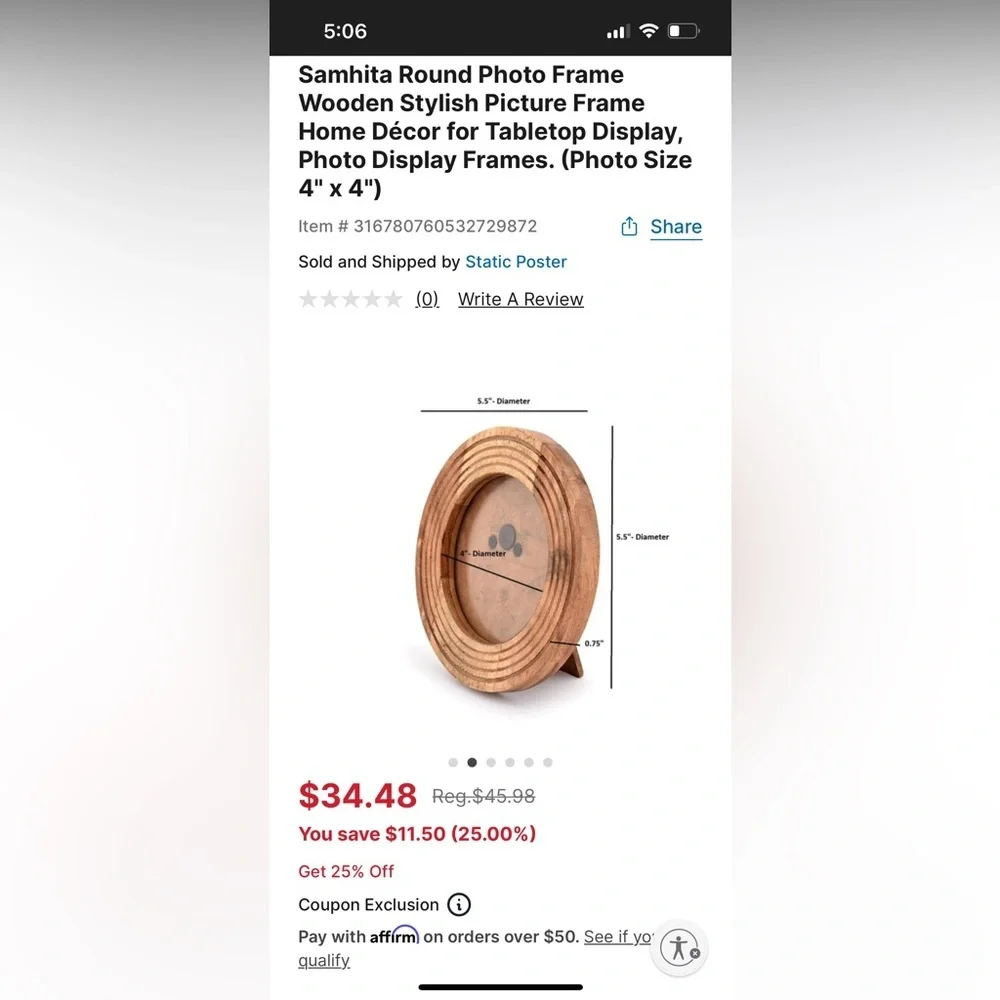Select the fifth image carousel dot
Screen dimensions: 1000x1000
[x=529, y=762]
